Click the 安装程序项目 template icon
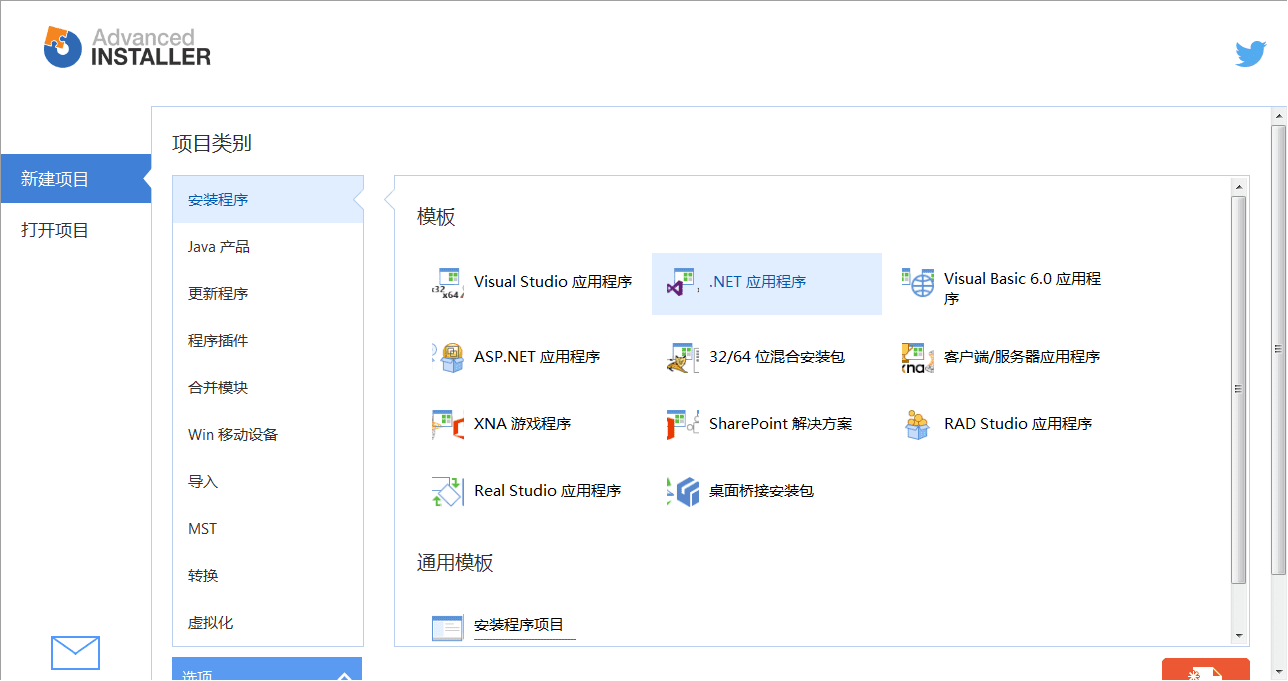The height and width of the screenshot is (681, 1288). (448, 627)
